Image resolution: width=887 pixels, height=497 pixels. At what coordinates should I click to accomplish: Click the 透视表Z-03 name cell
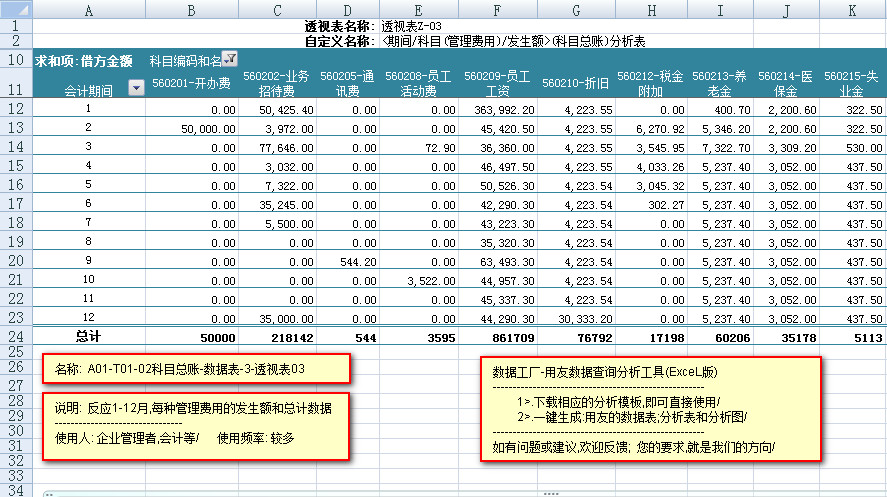click(411, 25)
